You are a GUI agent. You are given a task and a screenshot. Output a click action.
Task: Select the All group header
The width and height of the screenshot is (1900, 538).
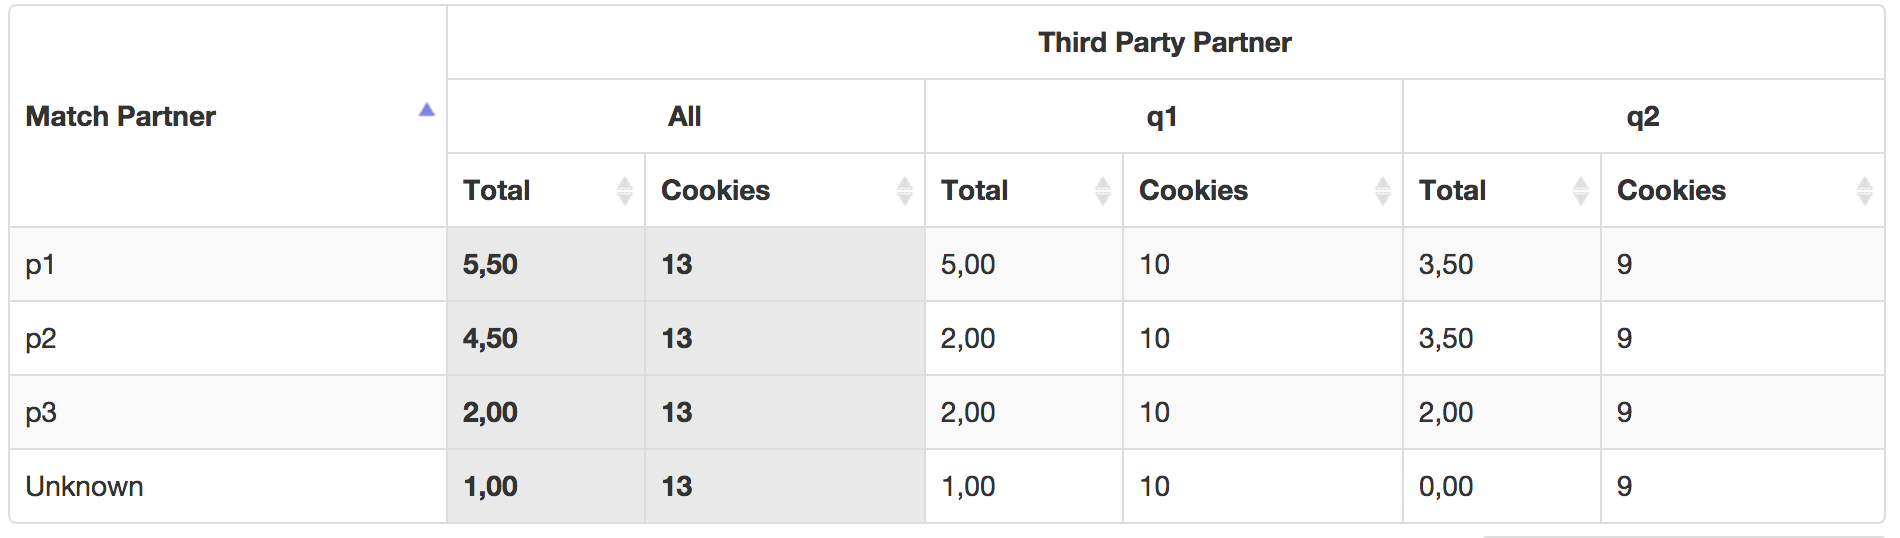685,116
